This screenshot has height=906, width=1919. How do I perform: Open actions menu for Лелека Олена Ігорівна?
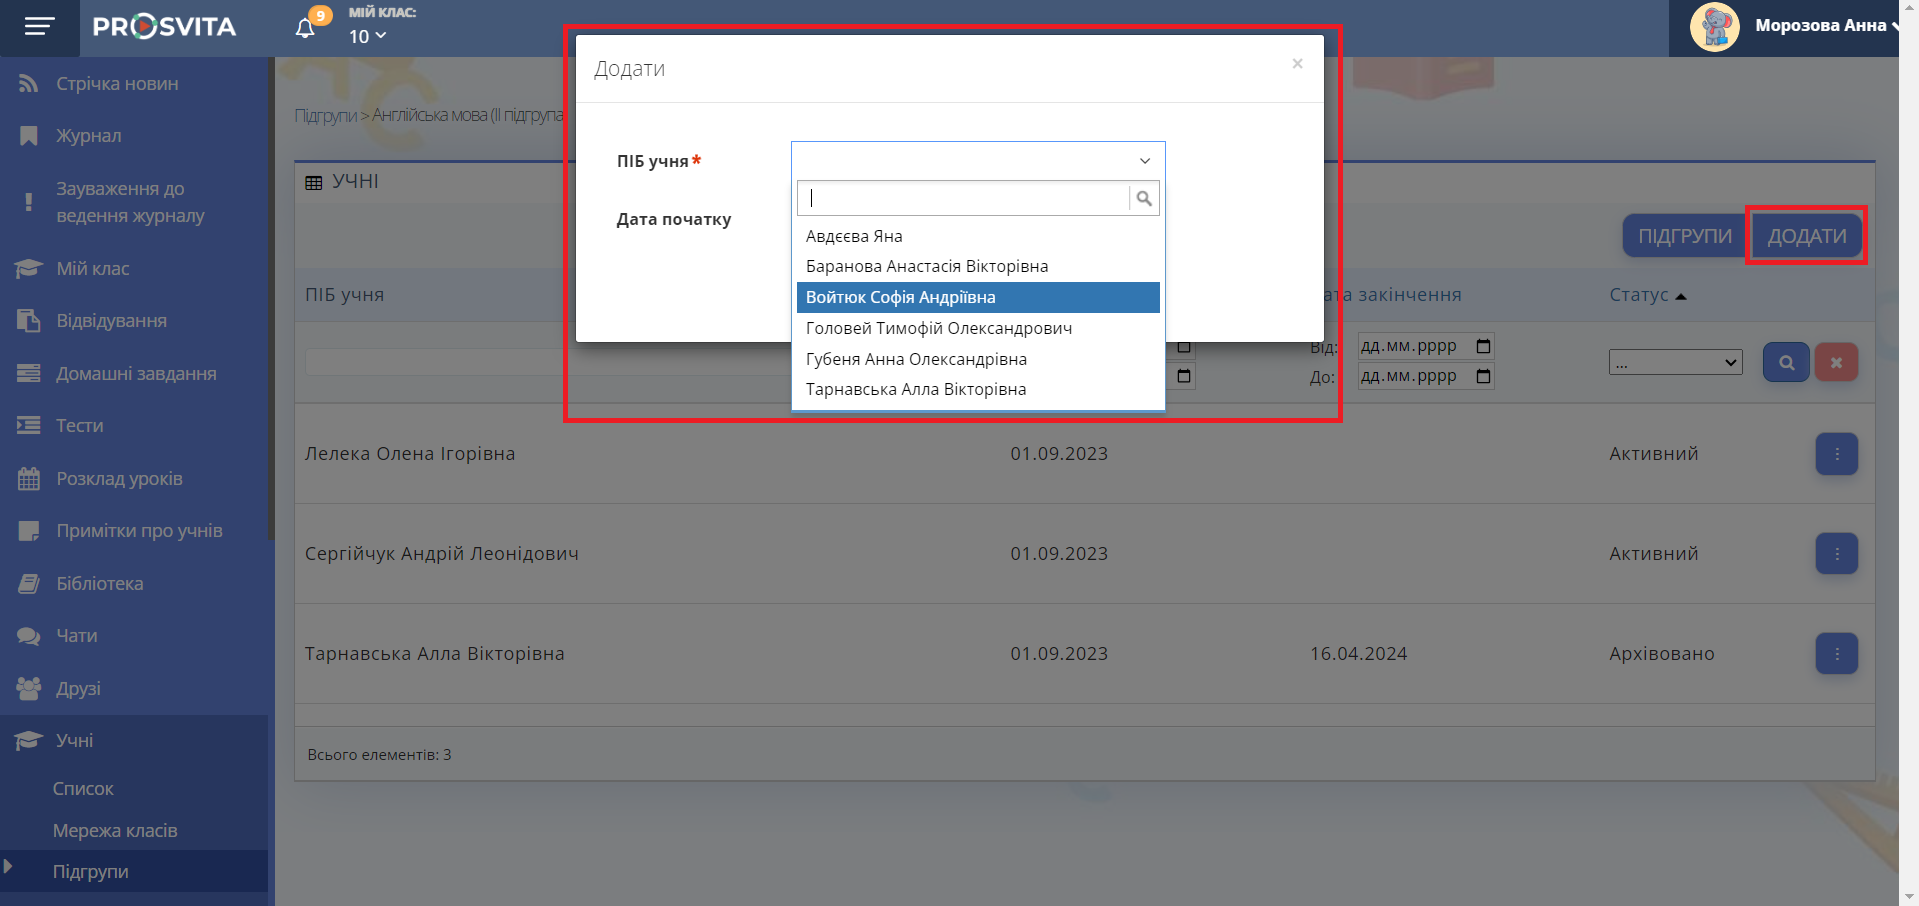pos(1836,454)
